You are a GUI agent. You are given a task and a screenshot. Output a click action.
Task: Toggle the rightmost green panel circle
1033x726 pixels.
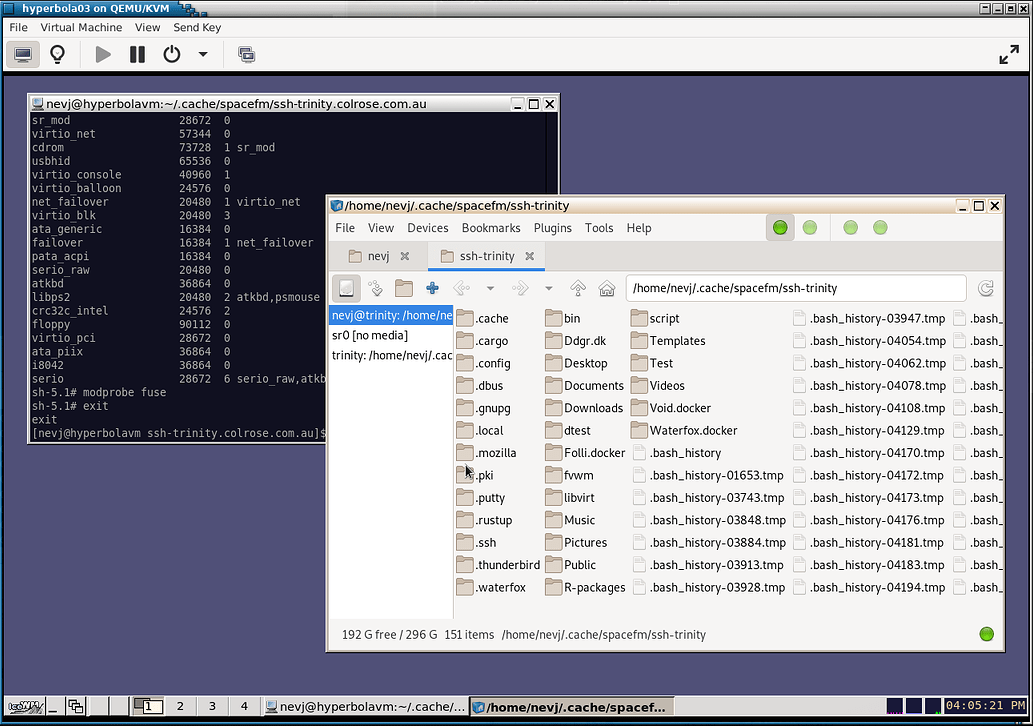point(880,227)
